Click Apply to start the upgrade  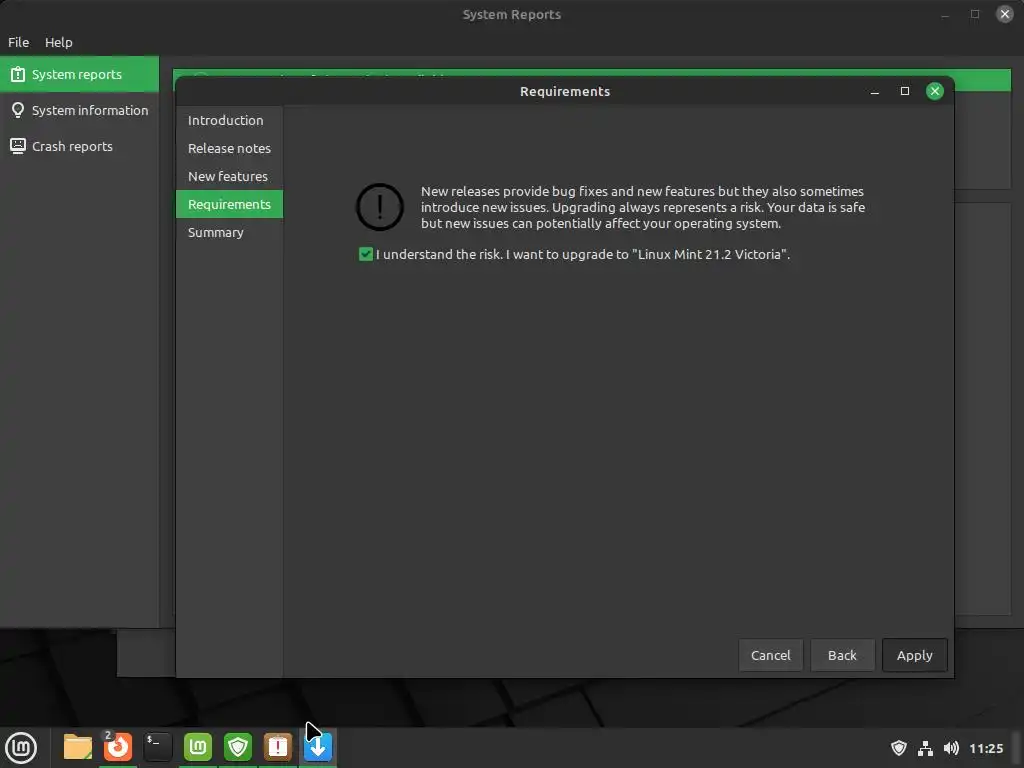pos(914,655)
